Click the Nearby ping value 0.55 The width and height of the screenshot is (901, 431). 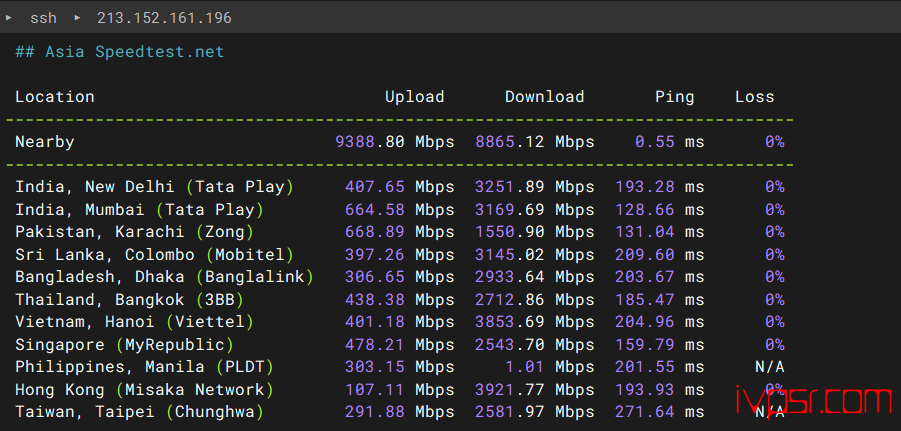[655, 142]
